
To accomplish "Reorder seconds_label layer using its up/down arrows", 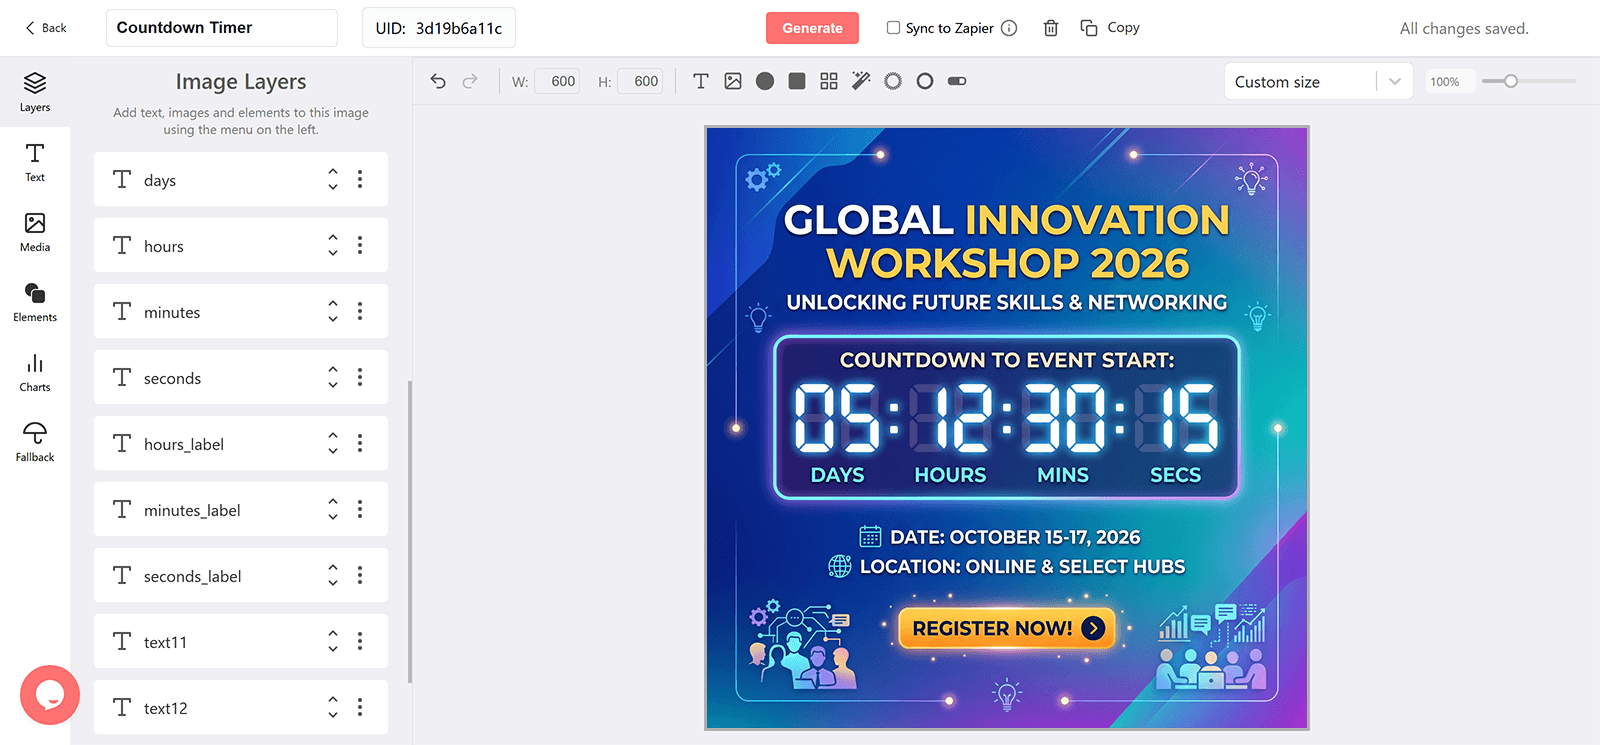I will 333,575.
